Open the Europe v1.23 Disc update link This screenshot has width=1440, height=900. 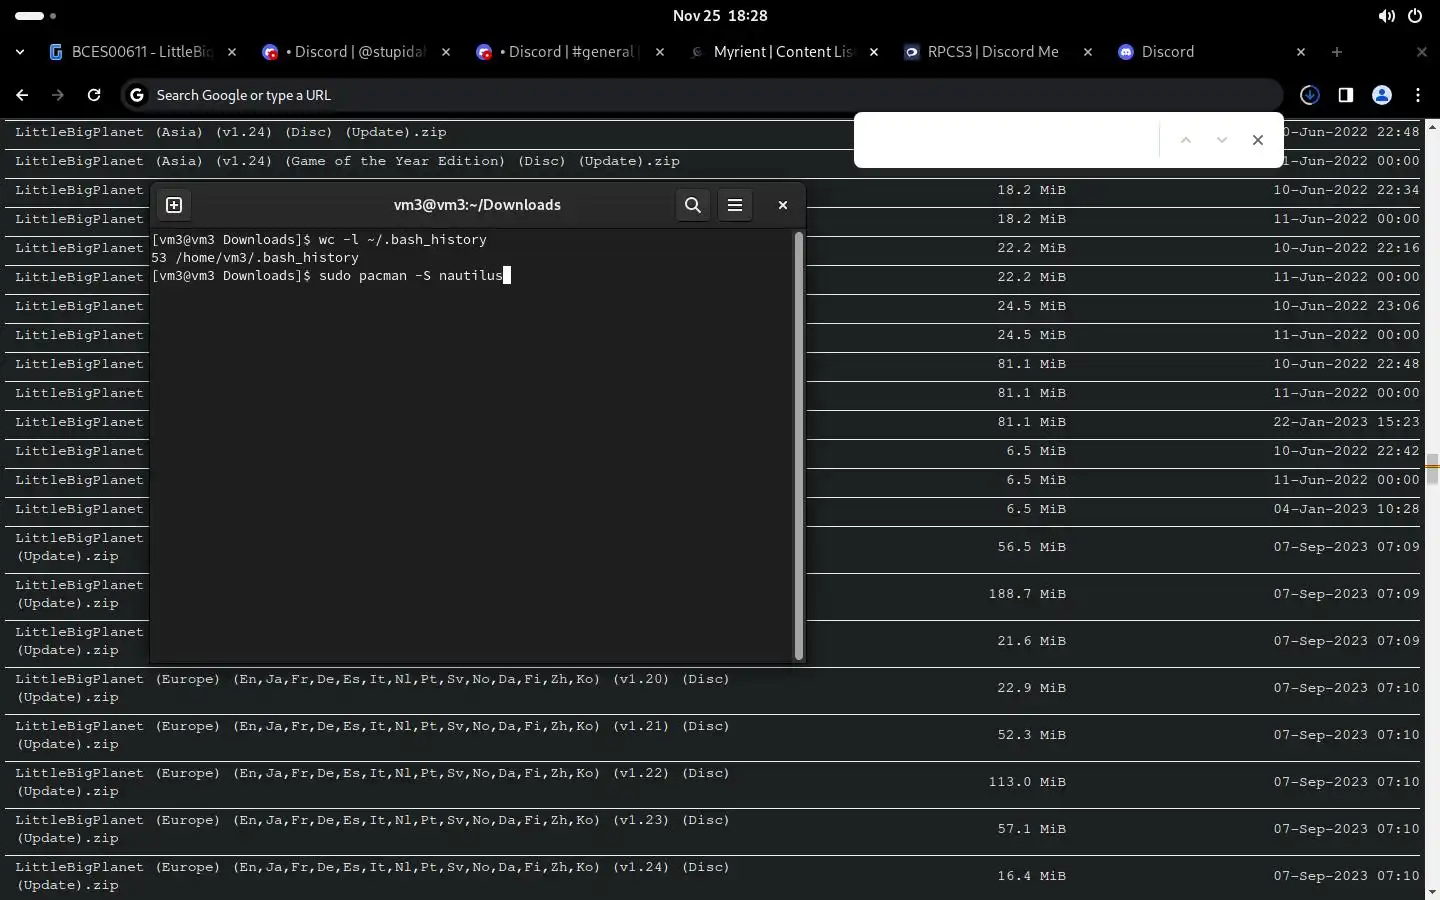(372, 829)
